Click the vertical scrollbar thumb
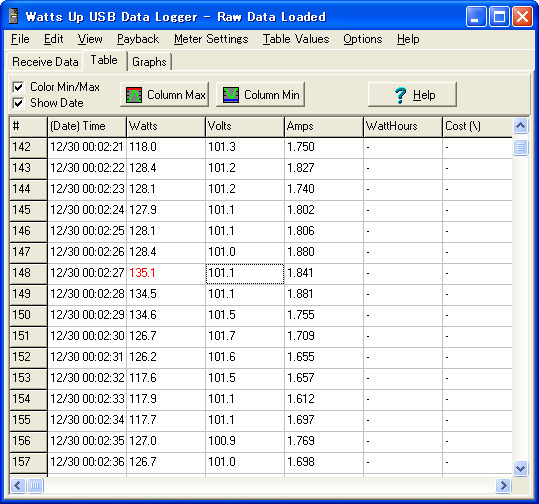Viewport: 539px width, 504px height. pos(520,147)
